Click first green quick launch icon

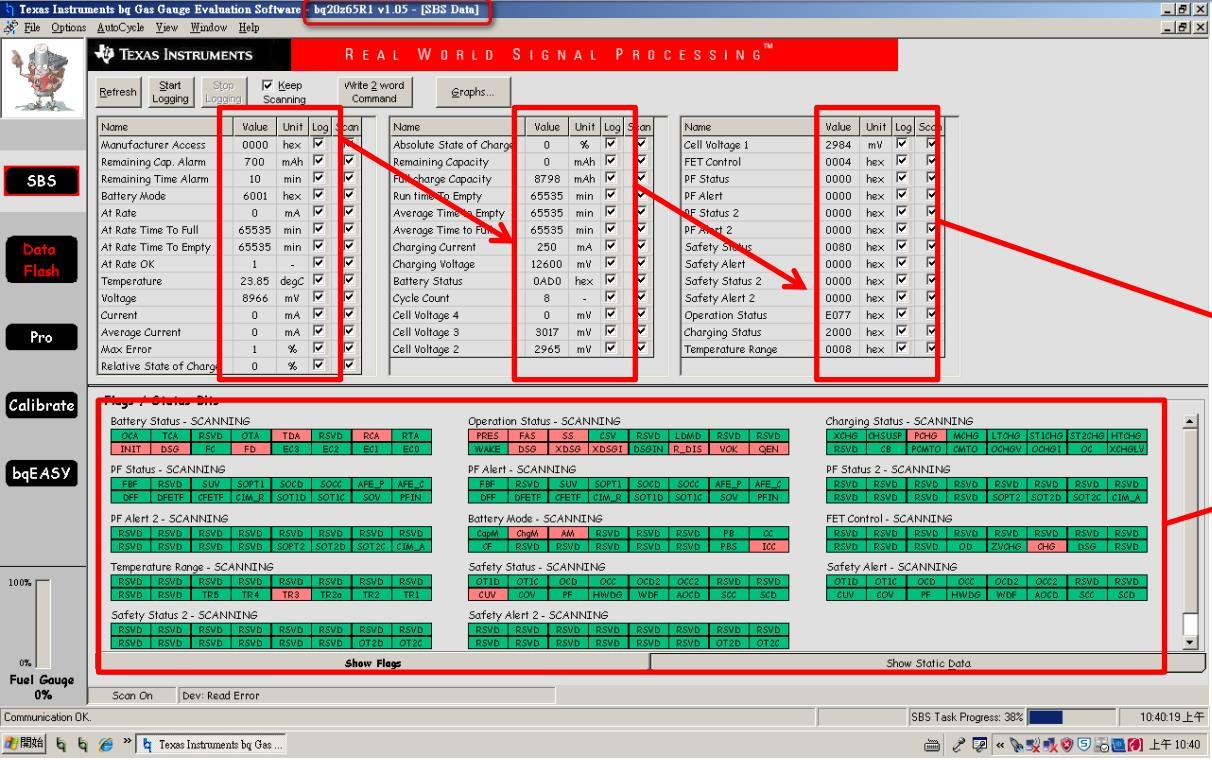[x=61, y=744]
